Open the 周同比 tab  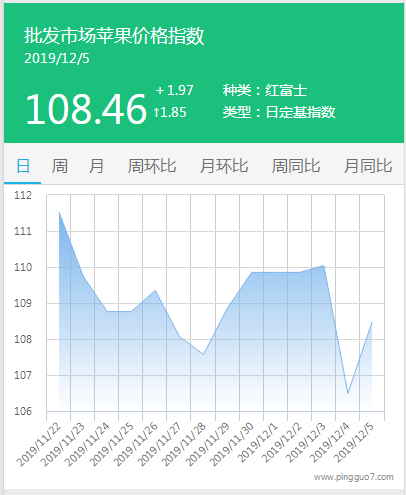pyautogui.click(x=296, y=166)
